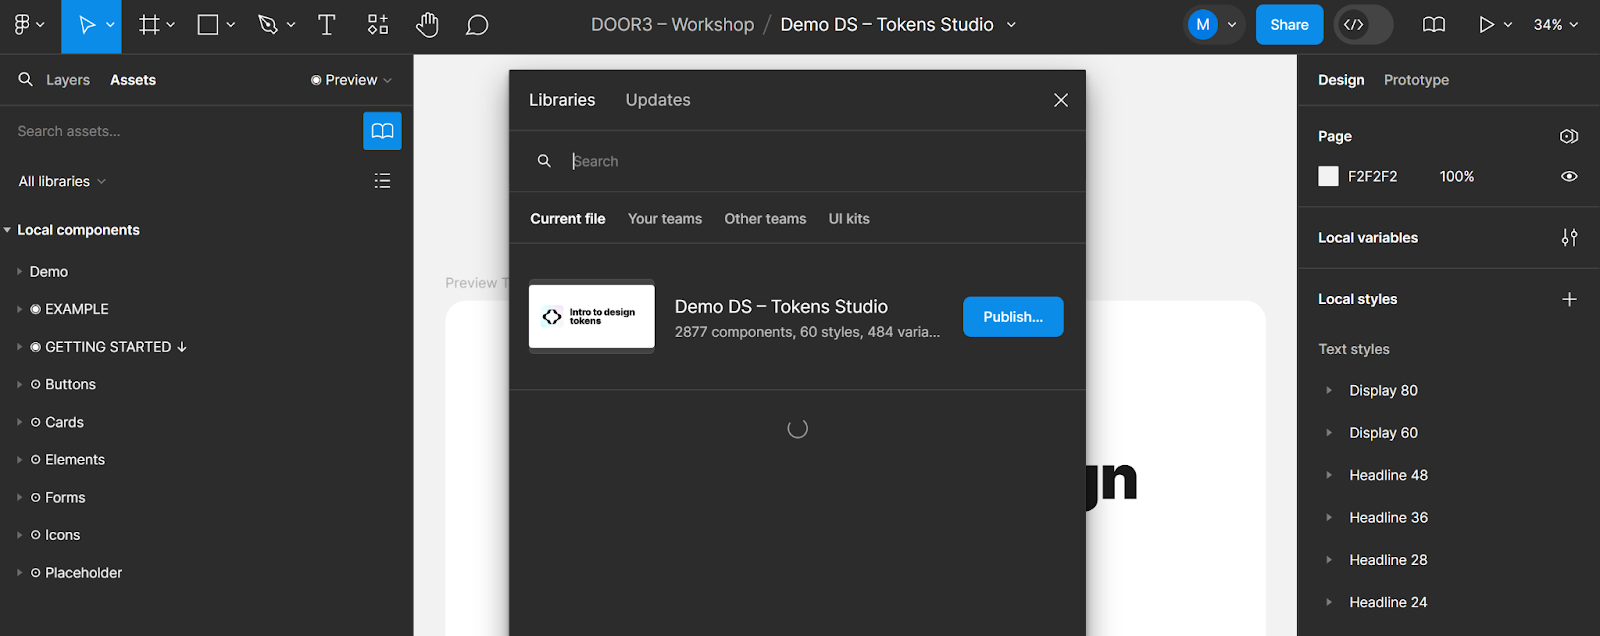1600x636 pixels.
Task: Select the Move tool
Action: click(87, 25)
